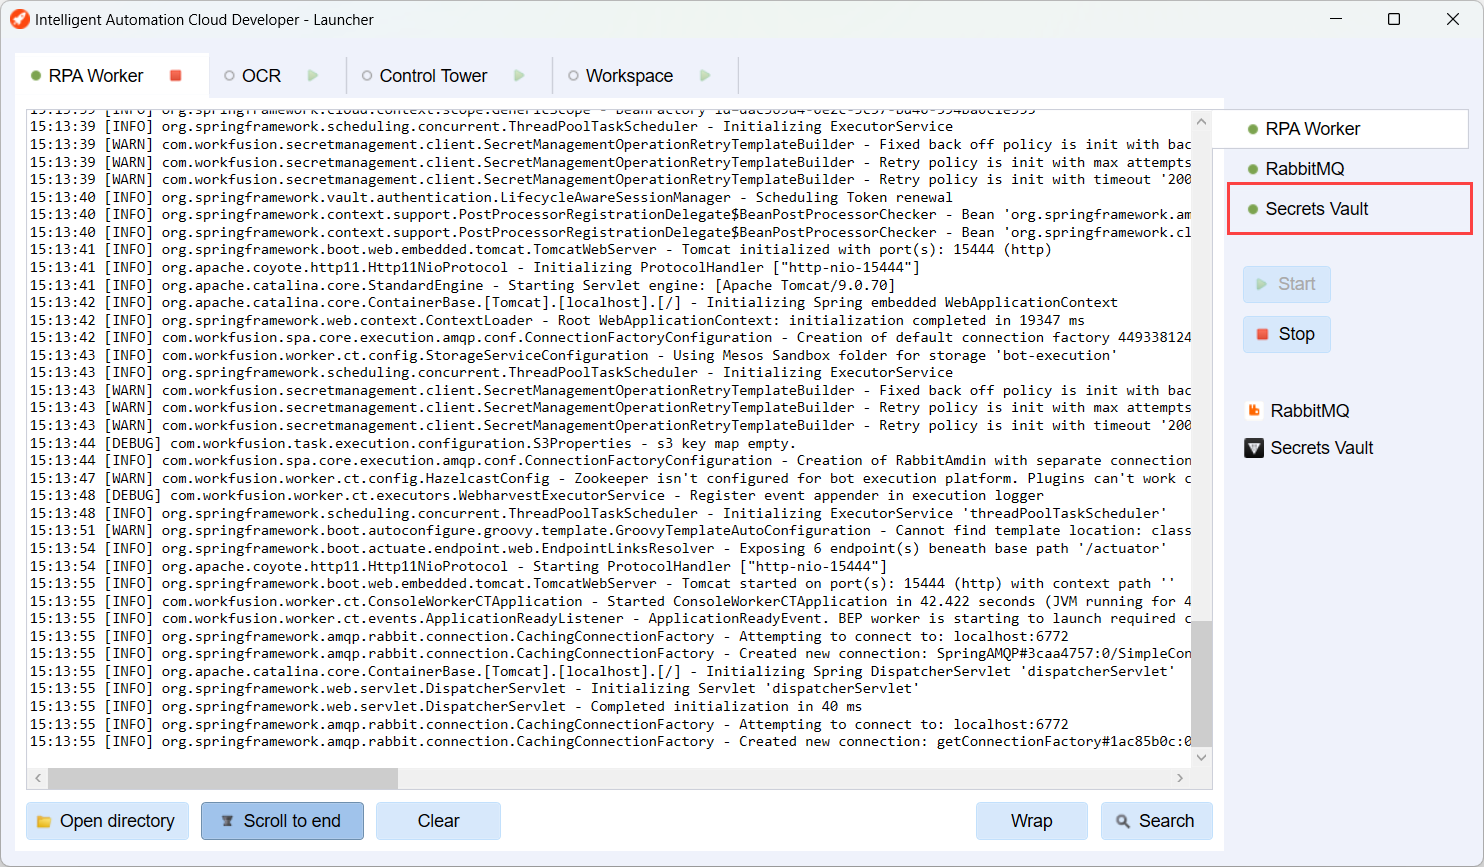
Task: Click the 'Initializing Servlet 'dispatcherServlet'' line
Action: pos(474,689)
